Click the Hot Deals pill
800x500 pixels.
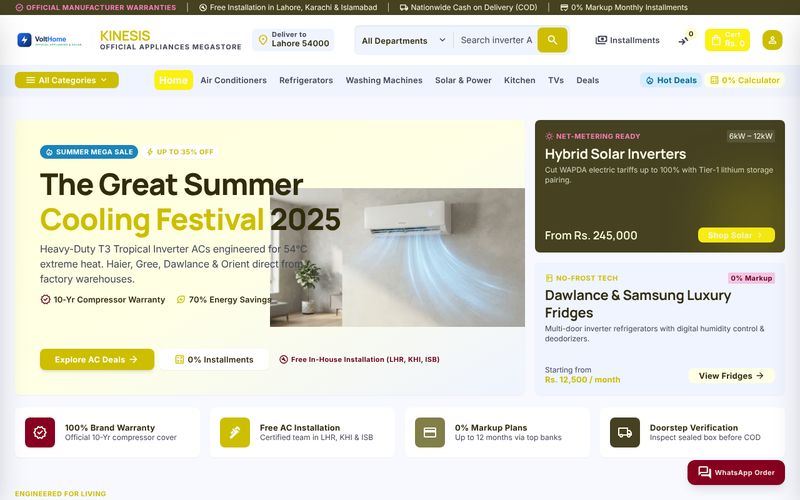(671, 80)
